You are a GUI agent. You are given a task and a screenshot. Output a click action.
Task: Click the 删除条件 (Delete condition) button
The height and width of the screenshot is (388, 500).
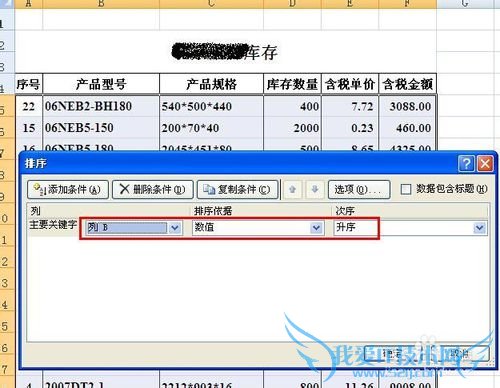(x=153, y=190)
